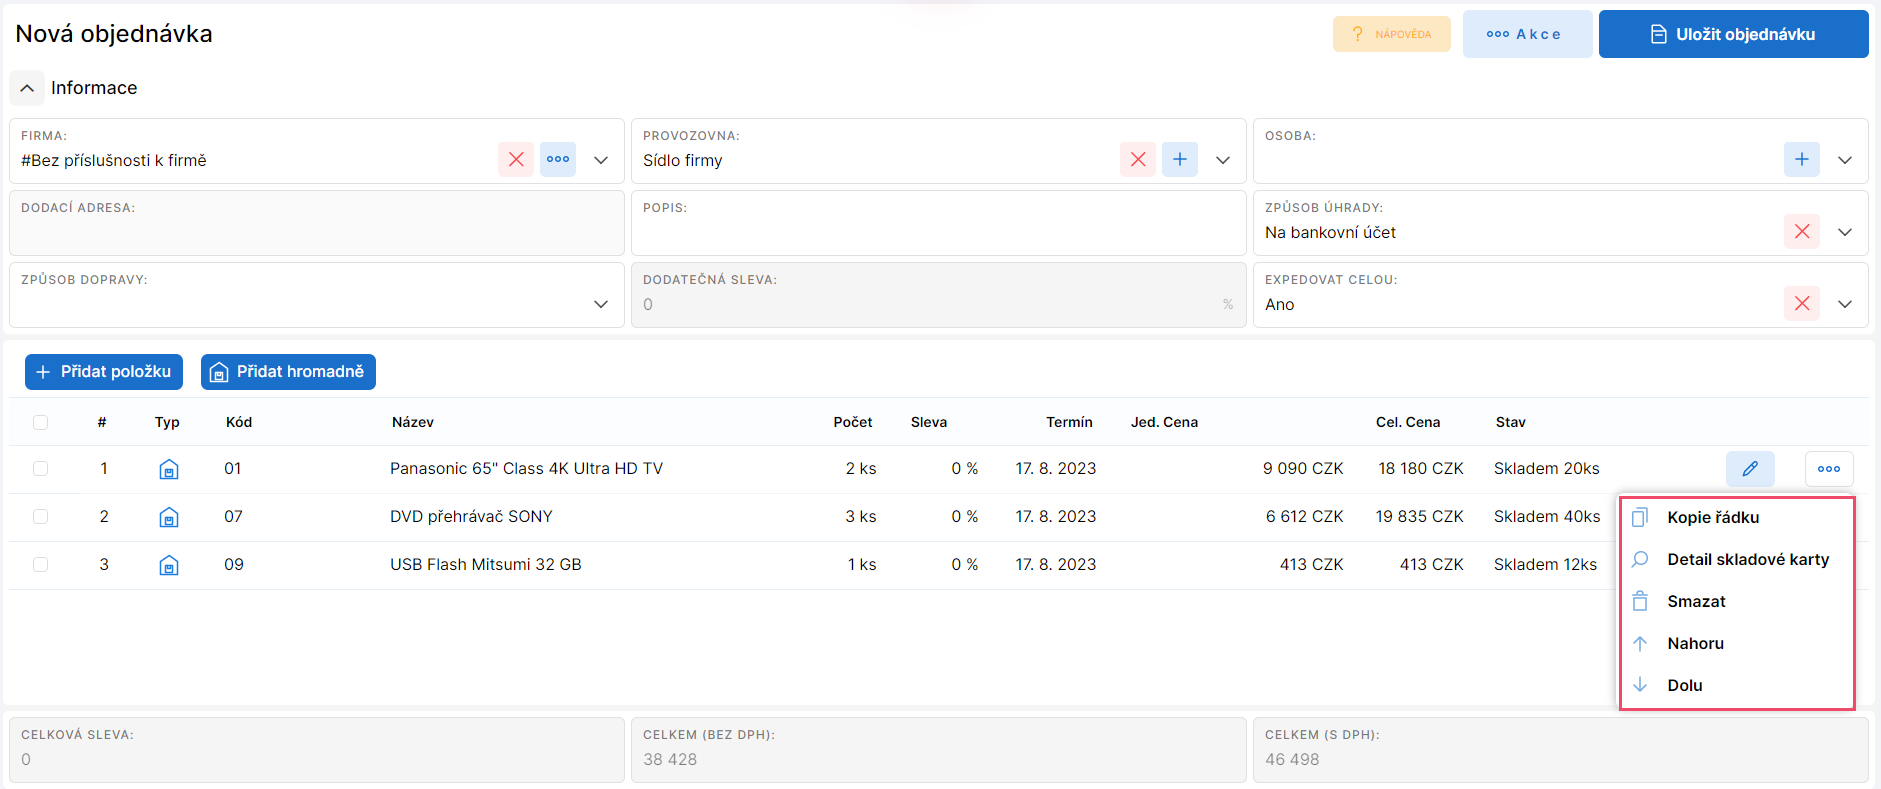Select 'Panasonic 65" Class 4K Ultra HD TV' cell
This screenshot has height=789, width=1881.
coord(526,468)
